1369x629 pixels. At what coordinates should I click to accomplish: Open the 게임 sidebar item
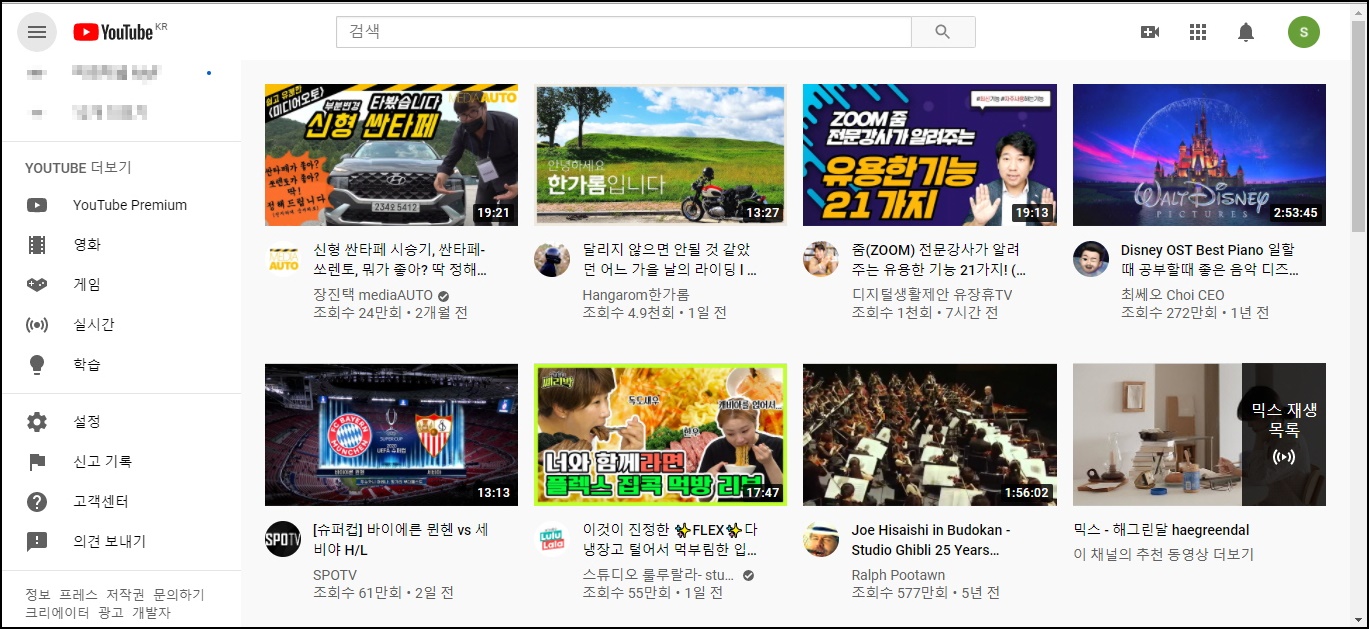[121, 285]
